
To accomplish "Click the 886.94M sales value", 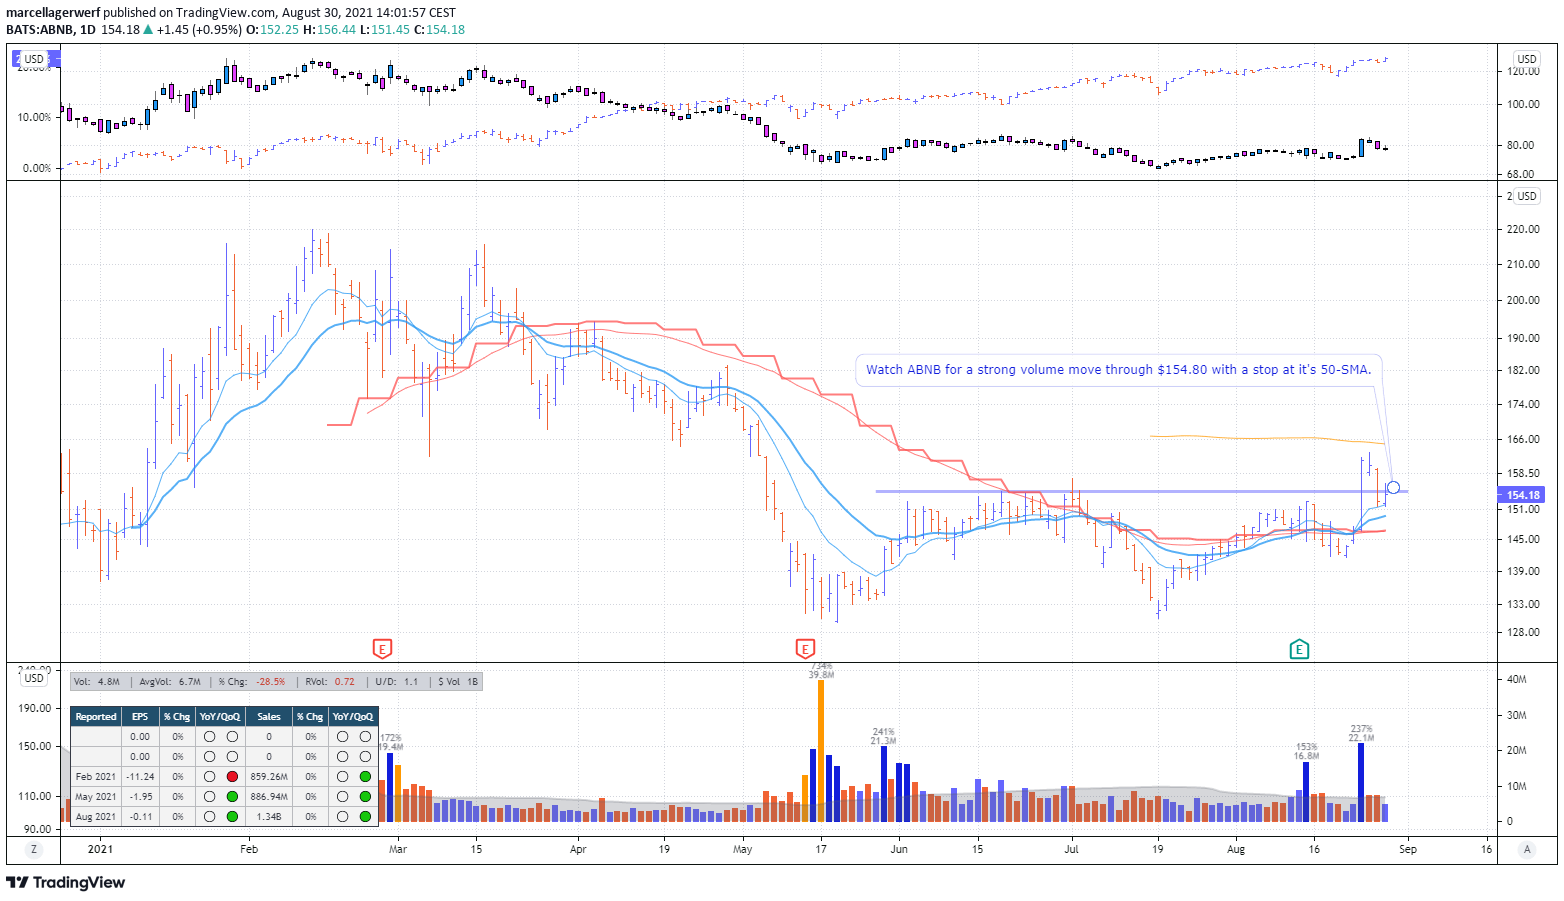I will click(x=269, y=796).
